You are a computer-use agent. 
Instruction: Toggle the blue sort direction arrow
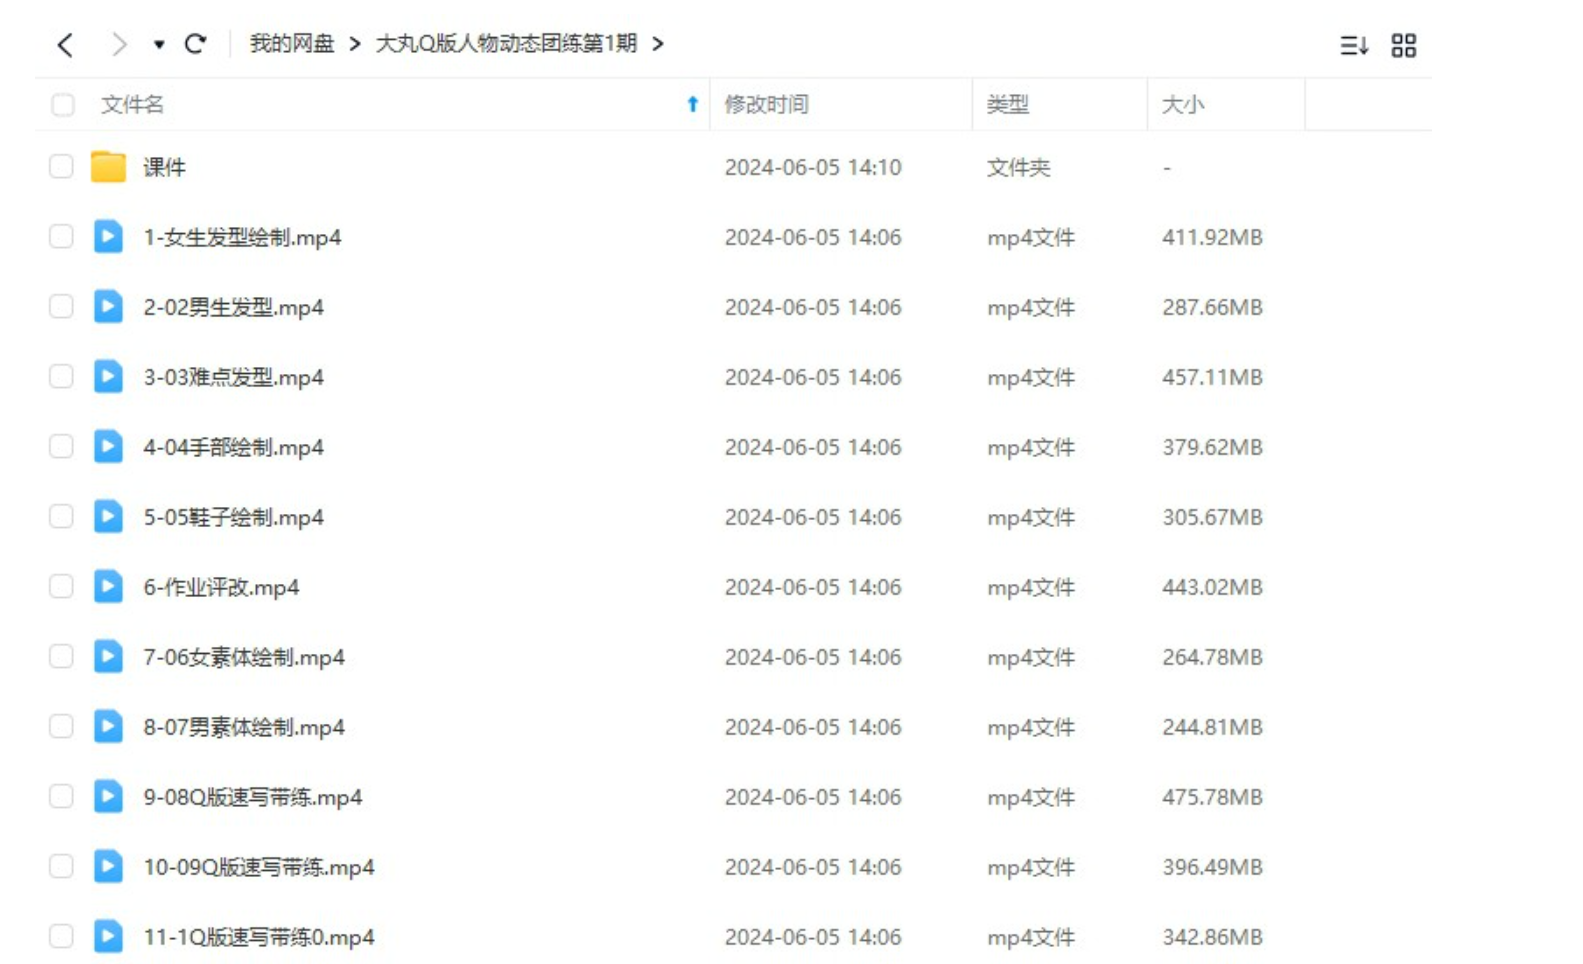click(x=692, y=104)
